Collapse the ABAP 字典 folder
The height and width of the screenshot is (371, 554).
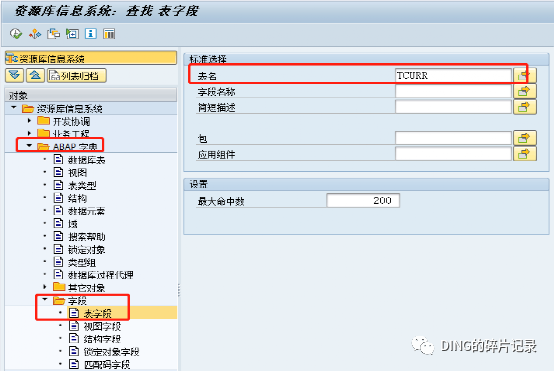[x=29, y=146]
